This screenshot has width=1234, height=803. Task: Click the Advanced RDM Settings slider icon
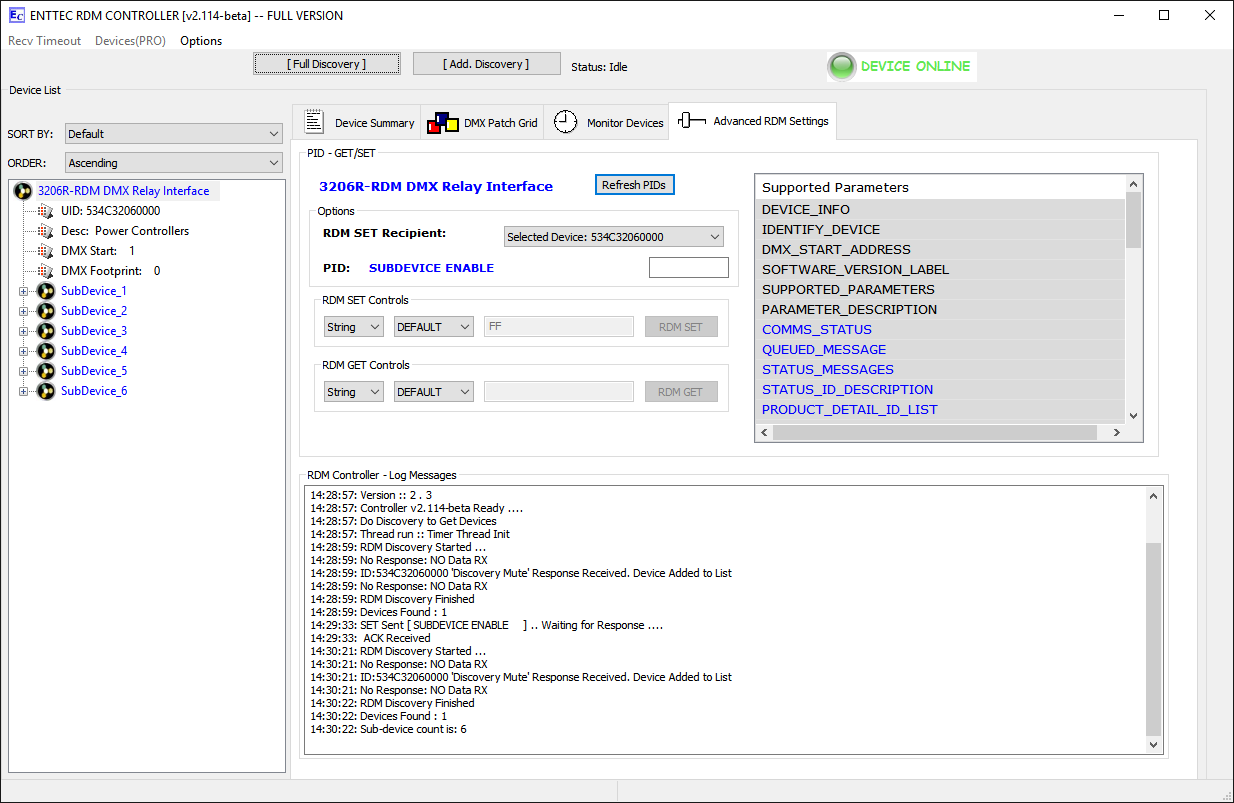[x=691, y=121]
